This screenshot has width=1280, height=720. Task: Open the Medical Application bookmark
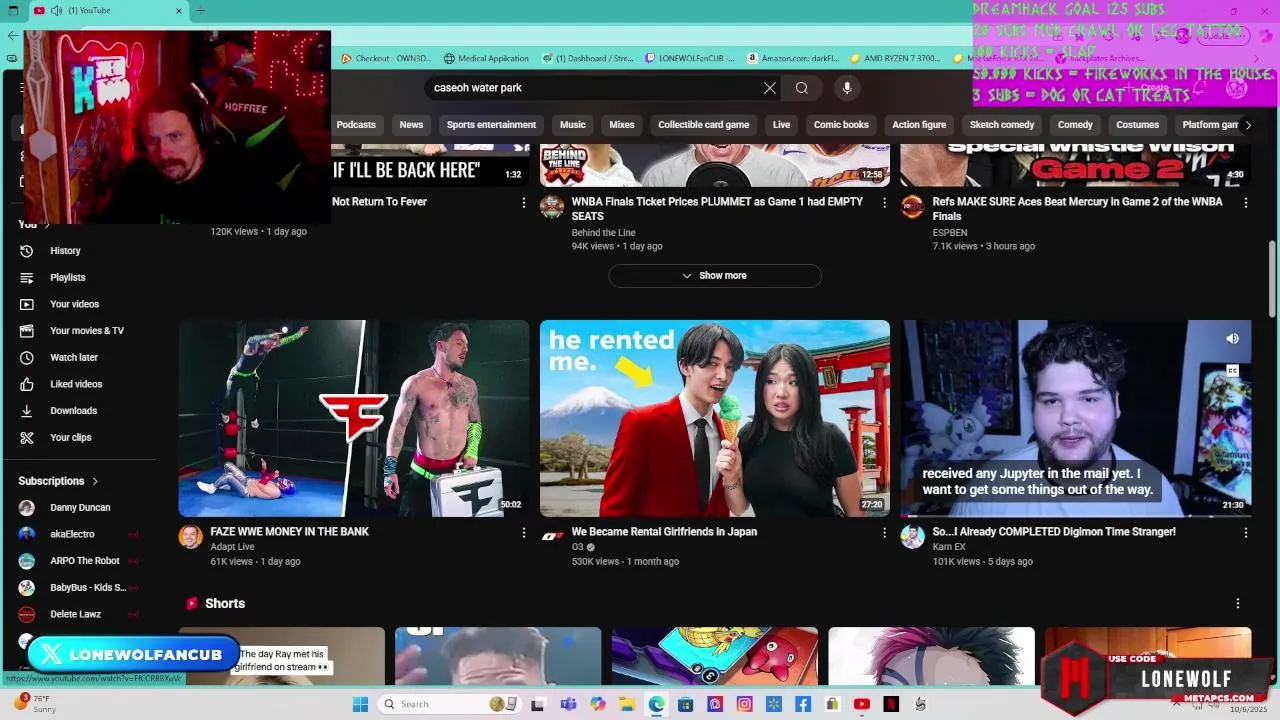[x=486, y=59]
